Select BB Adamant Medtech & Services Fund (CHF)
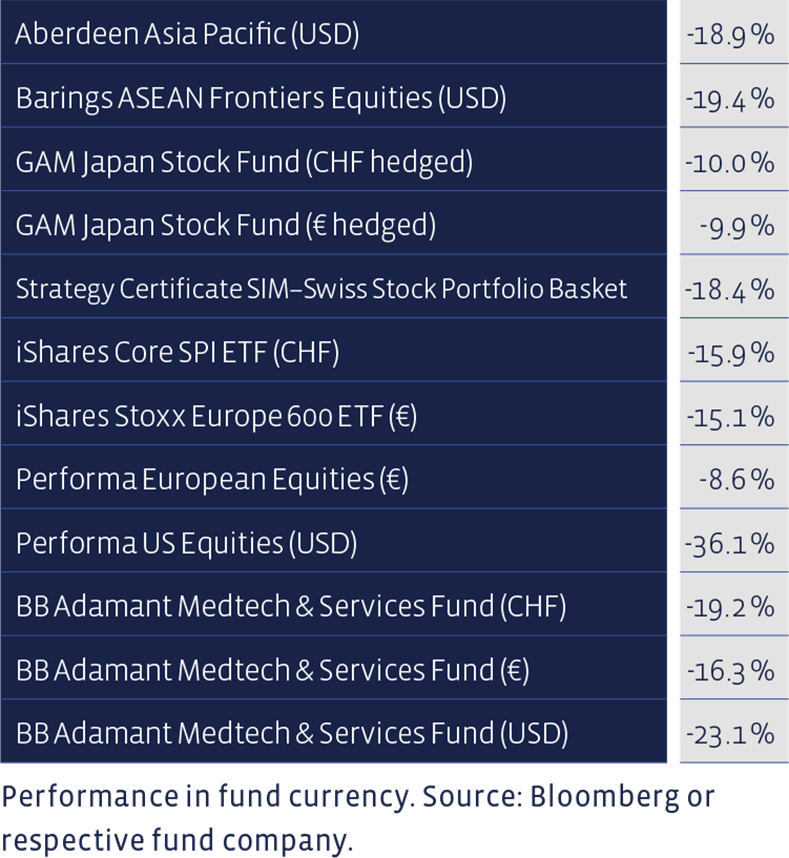Viewport: 789px width, 858px height. pyautogui.click(x=291, y=607)
